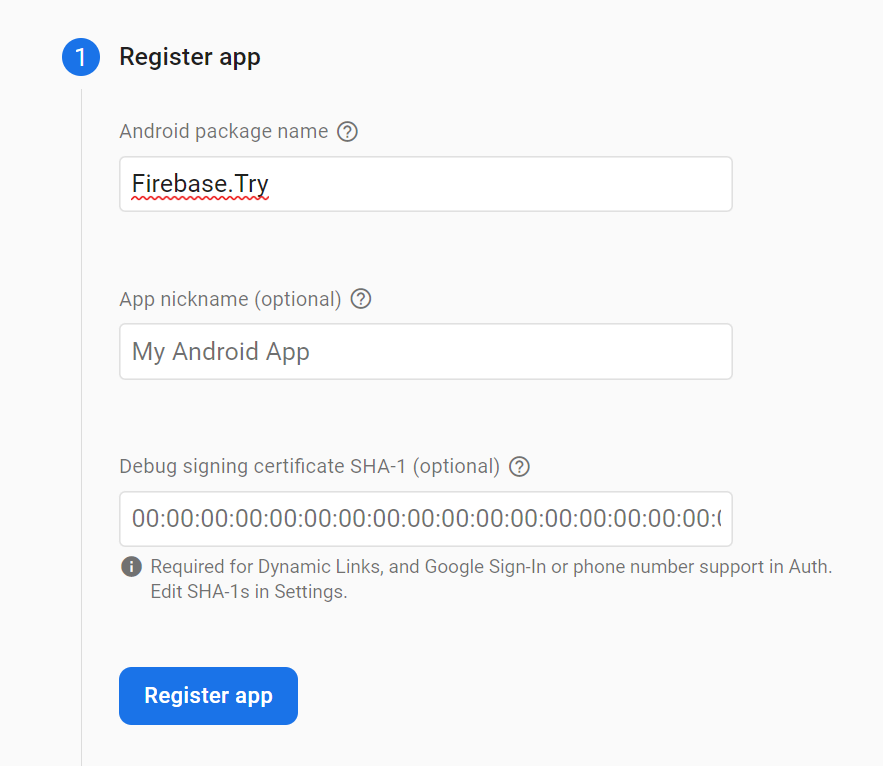This screenshot has width=883, height=766.
Task: Place cursor after Try in package name
Action: point(270,185)
